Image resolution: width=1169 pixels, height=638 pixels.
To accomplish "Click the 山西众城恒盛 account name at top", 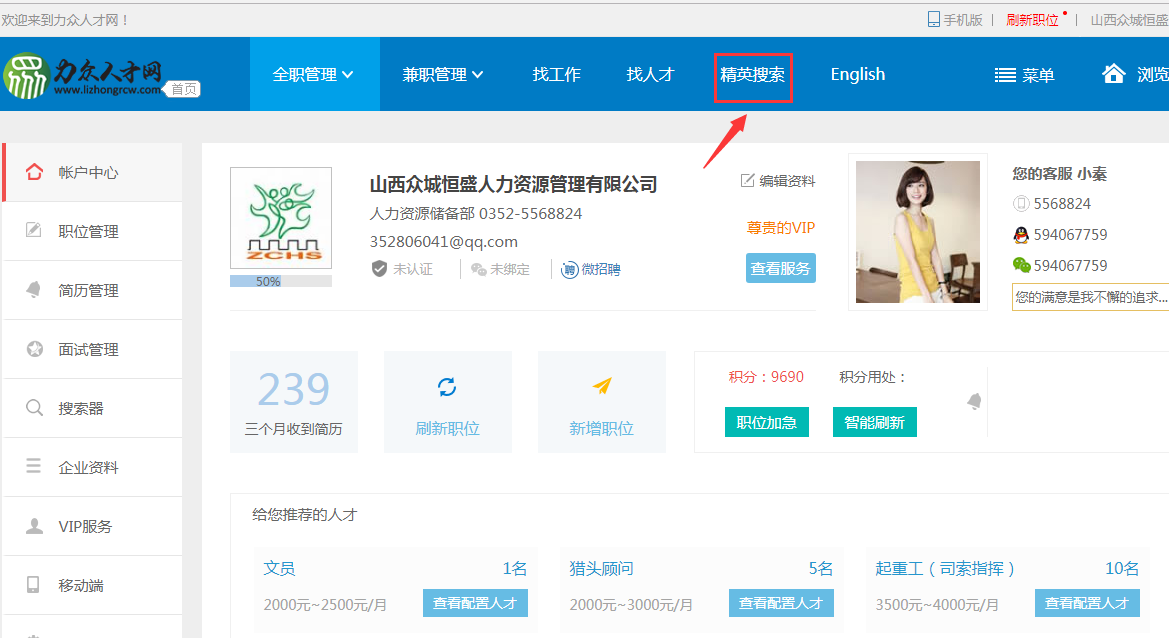I will (x=1129, y=19).
